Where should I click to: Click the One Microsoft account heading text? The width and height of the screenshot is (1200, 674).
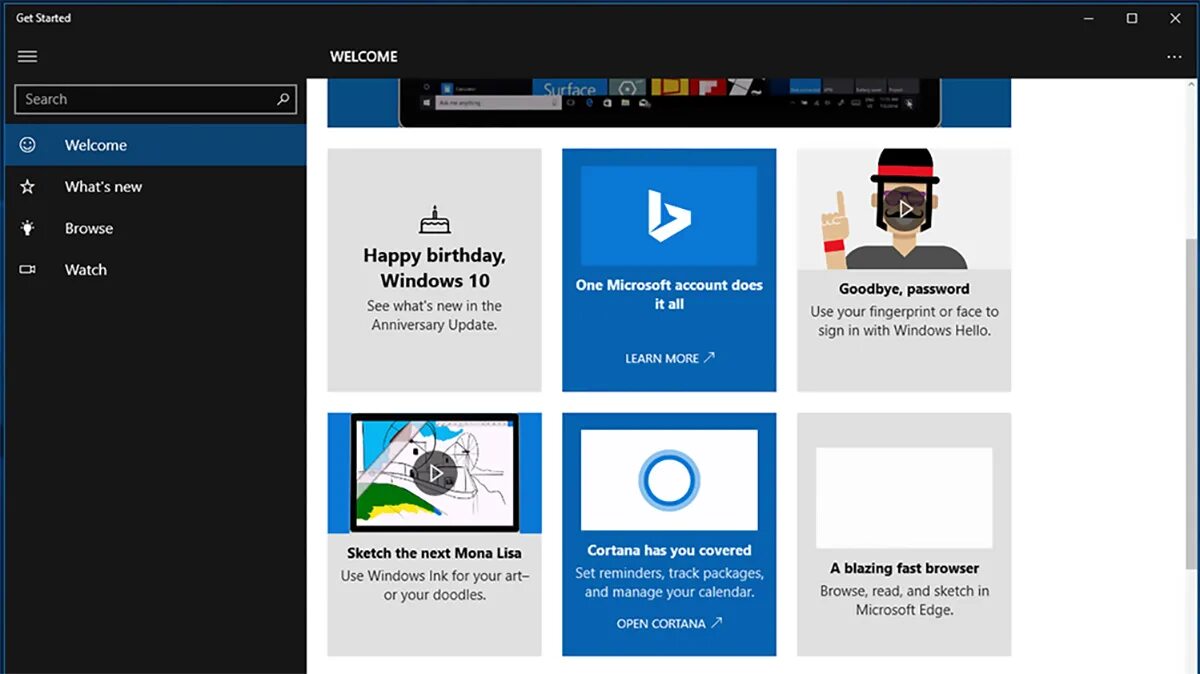(x=669, y=294)
